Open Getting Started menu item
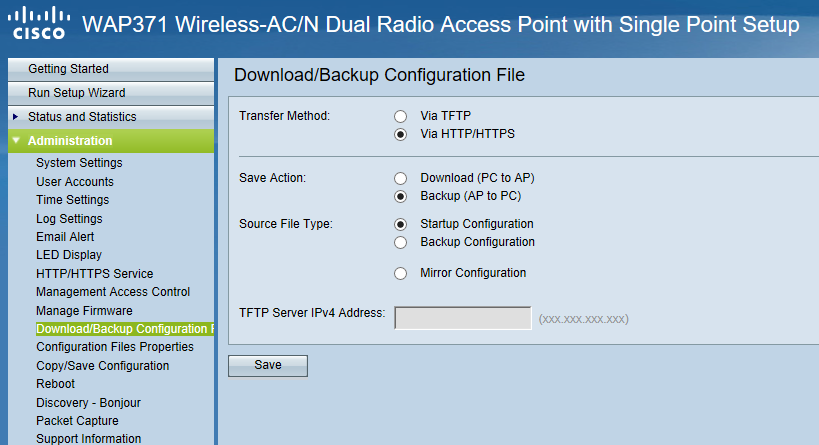Viewport: 819px width, 445px height. pyautogui.click(x=111, y=69)
